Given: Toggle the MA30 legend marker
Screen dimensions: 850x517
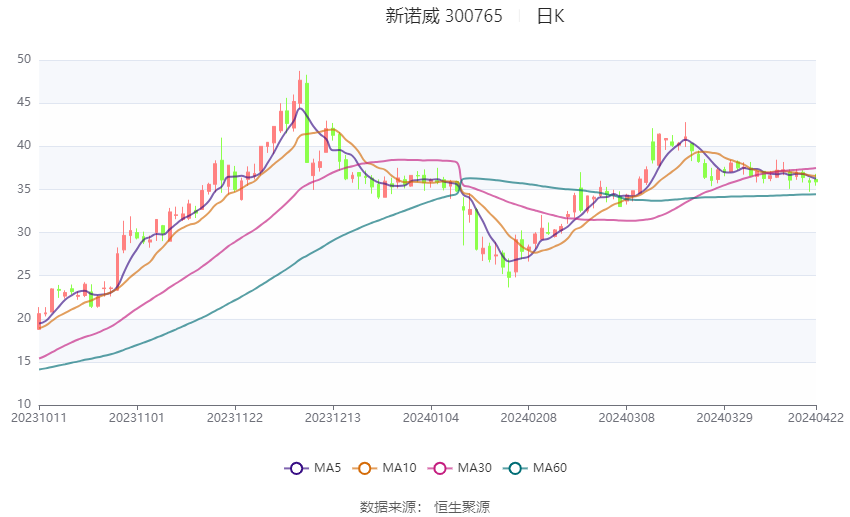Looking at the screenshot, I should coord(440,468).
